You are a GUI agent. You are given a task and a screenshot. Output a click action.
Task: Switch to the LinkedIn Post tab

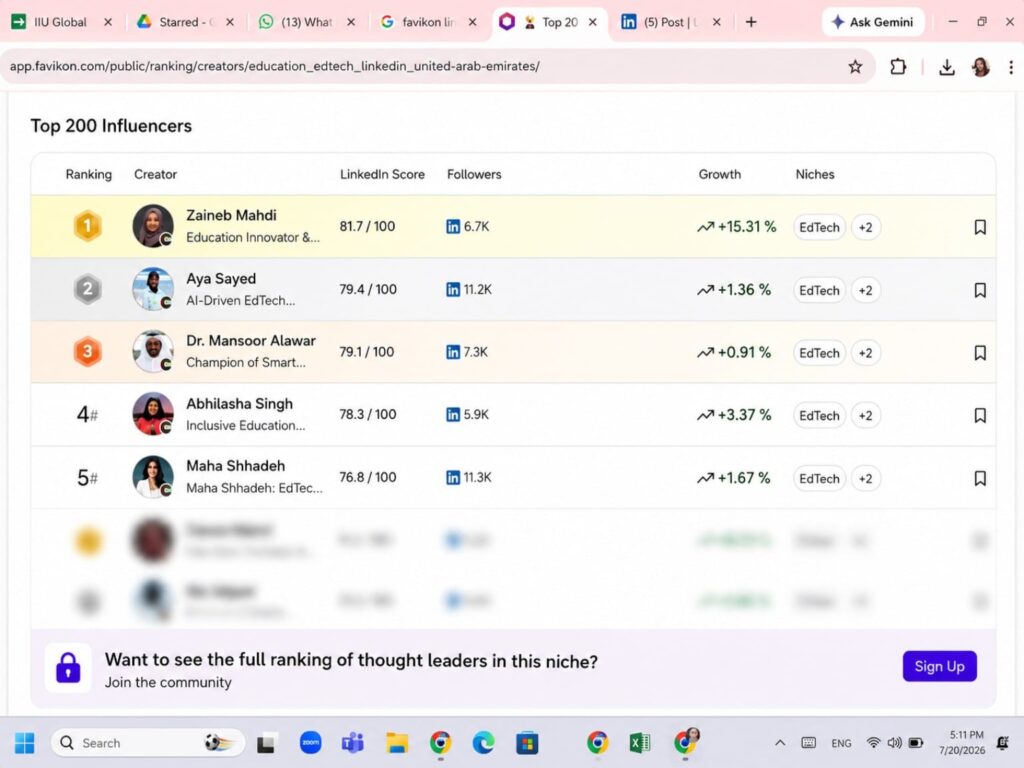671,22
